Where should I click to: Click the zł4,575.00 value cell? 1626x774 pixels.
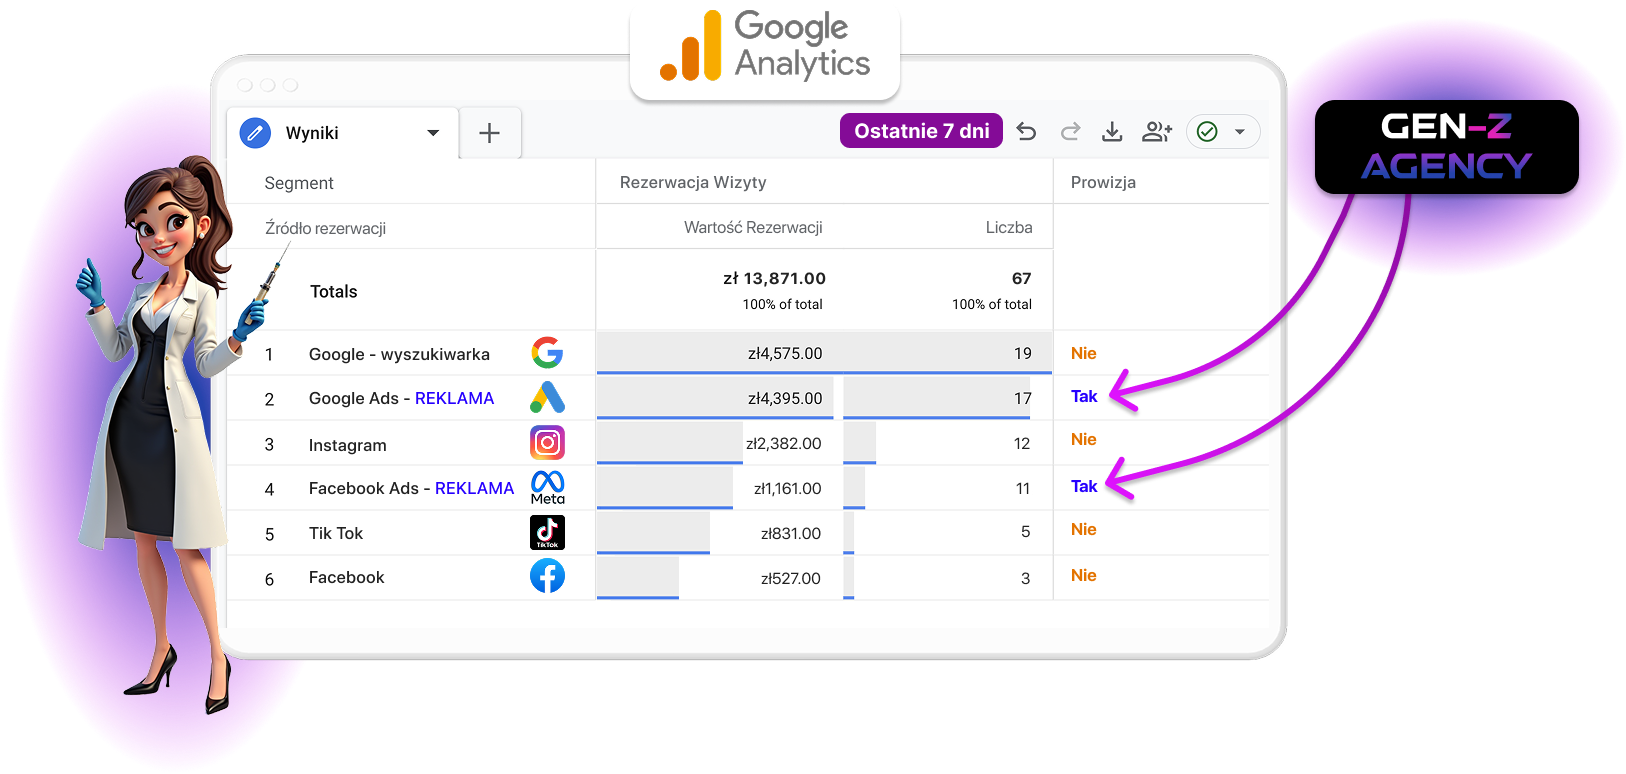point(785,353)
